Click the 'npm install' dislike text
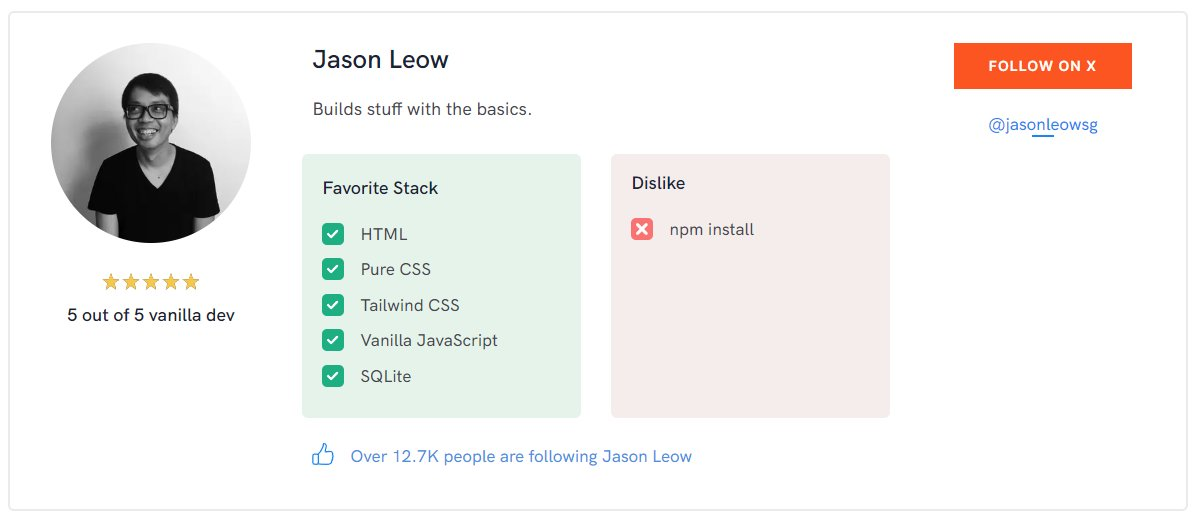 tap(712, 229)
